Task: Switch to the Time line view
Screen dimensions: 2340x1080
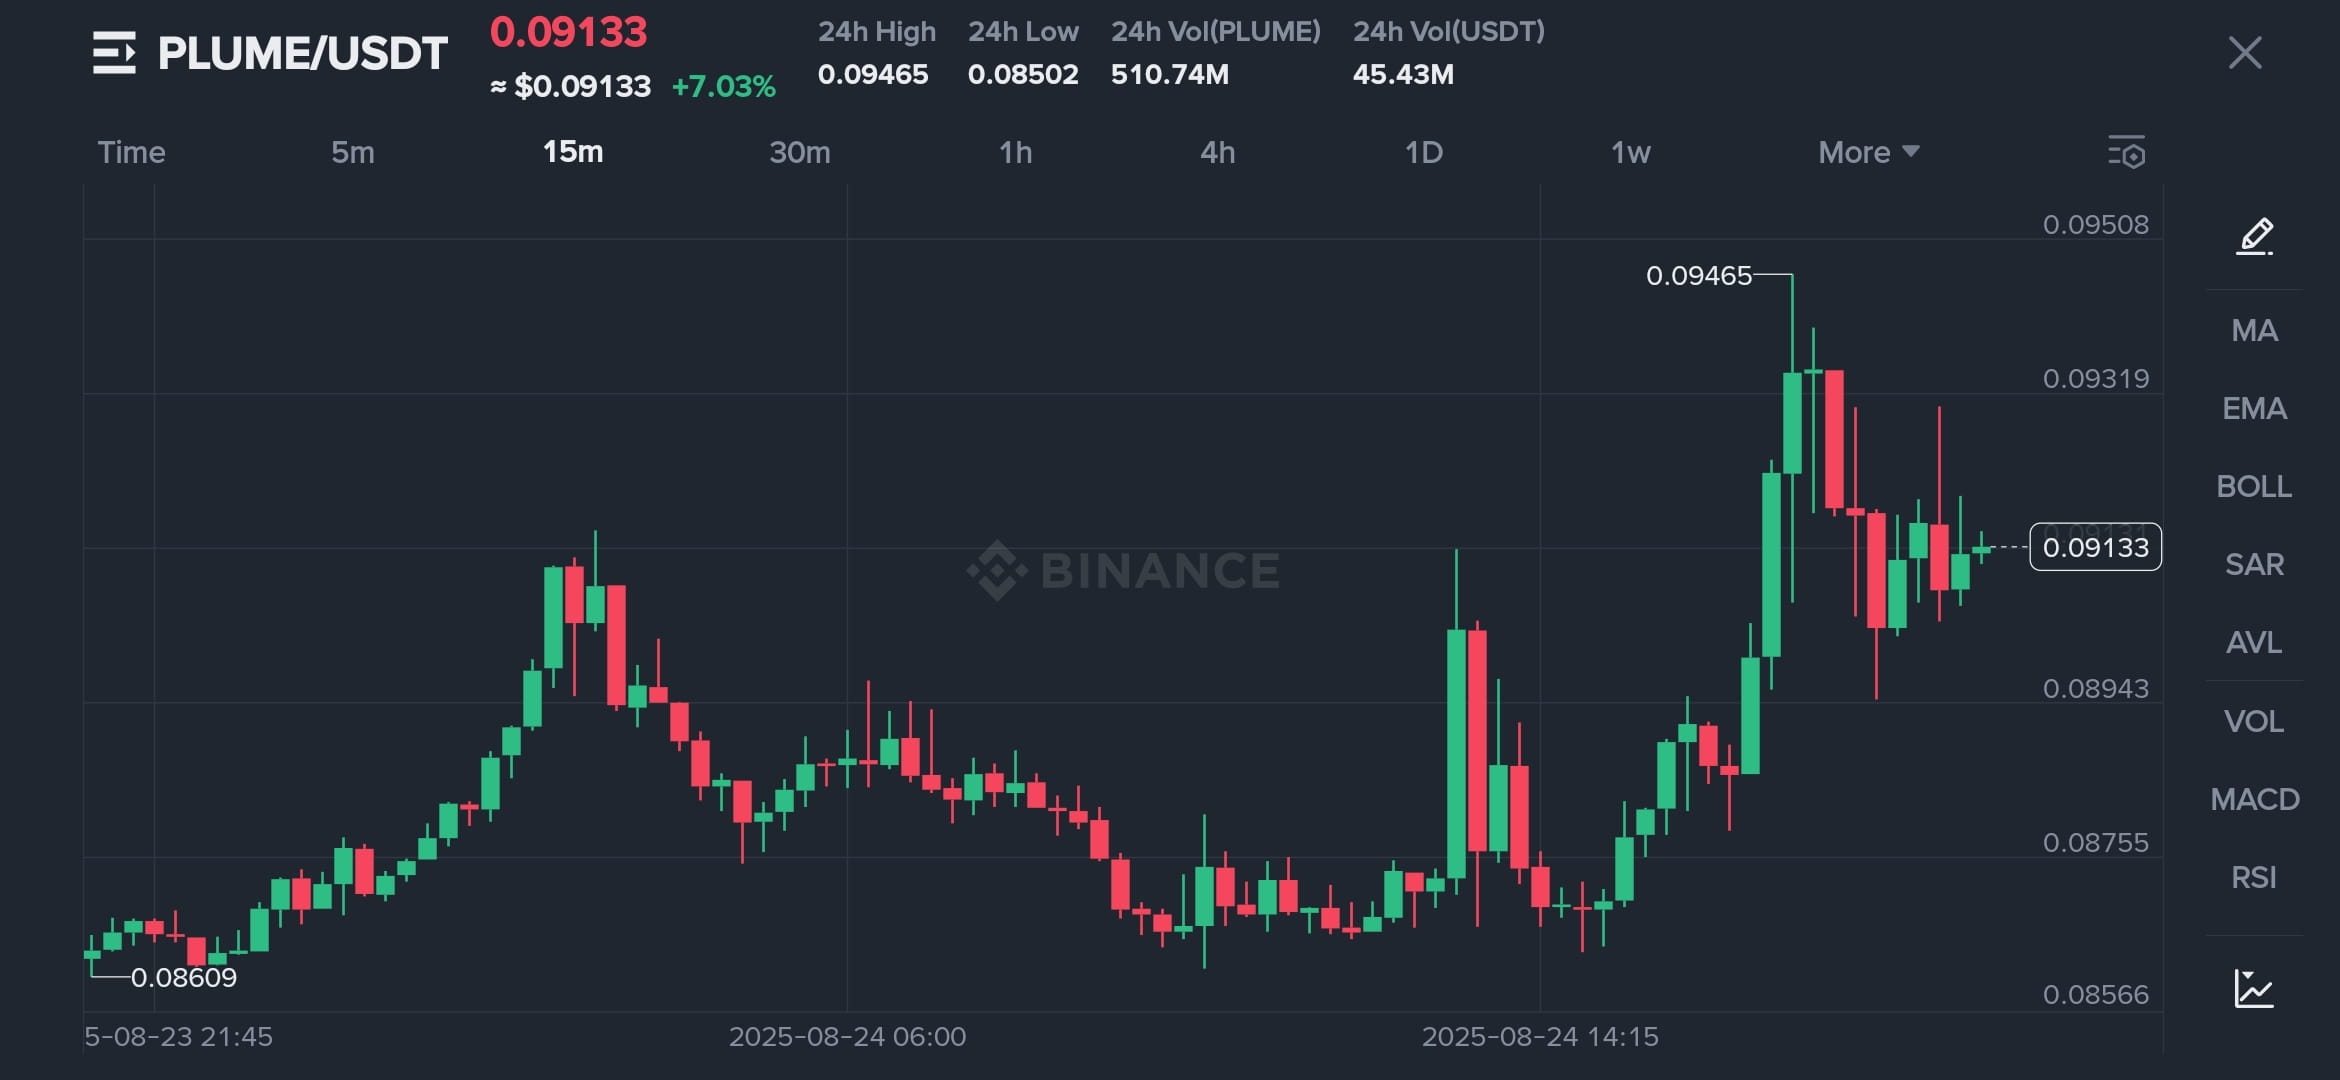Action: tap(131, 152)
